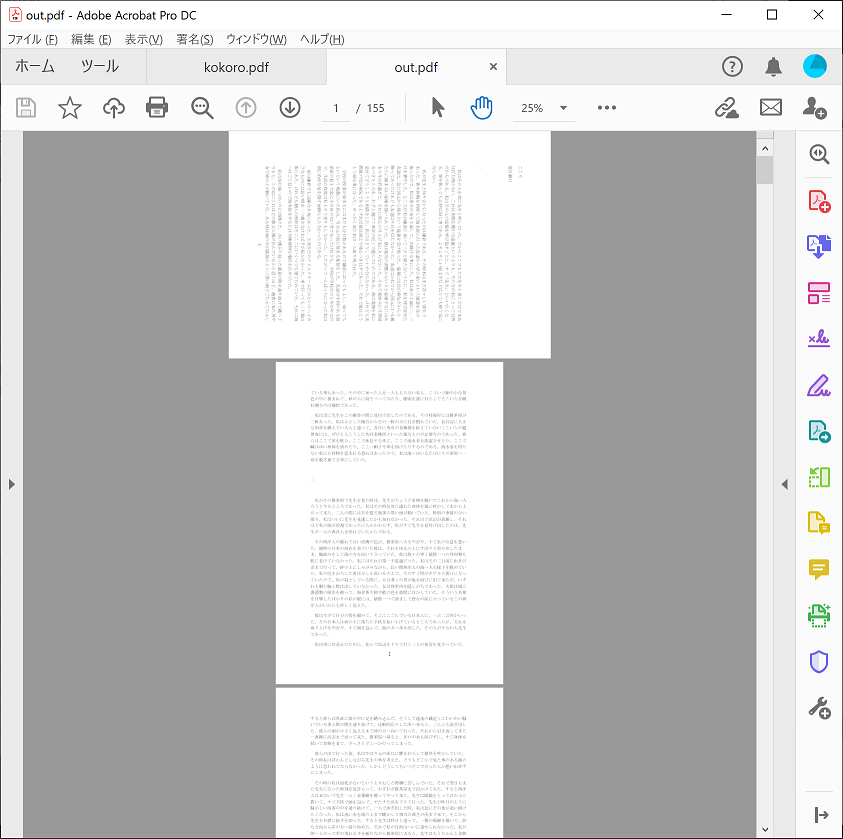This screenshot has height=839, width=843.
Task: Open Fill & Sign tool
Action: tap(819, 339)
